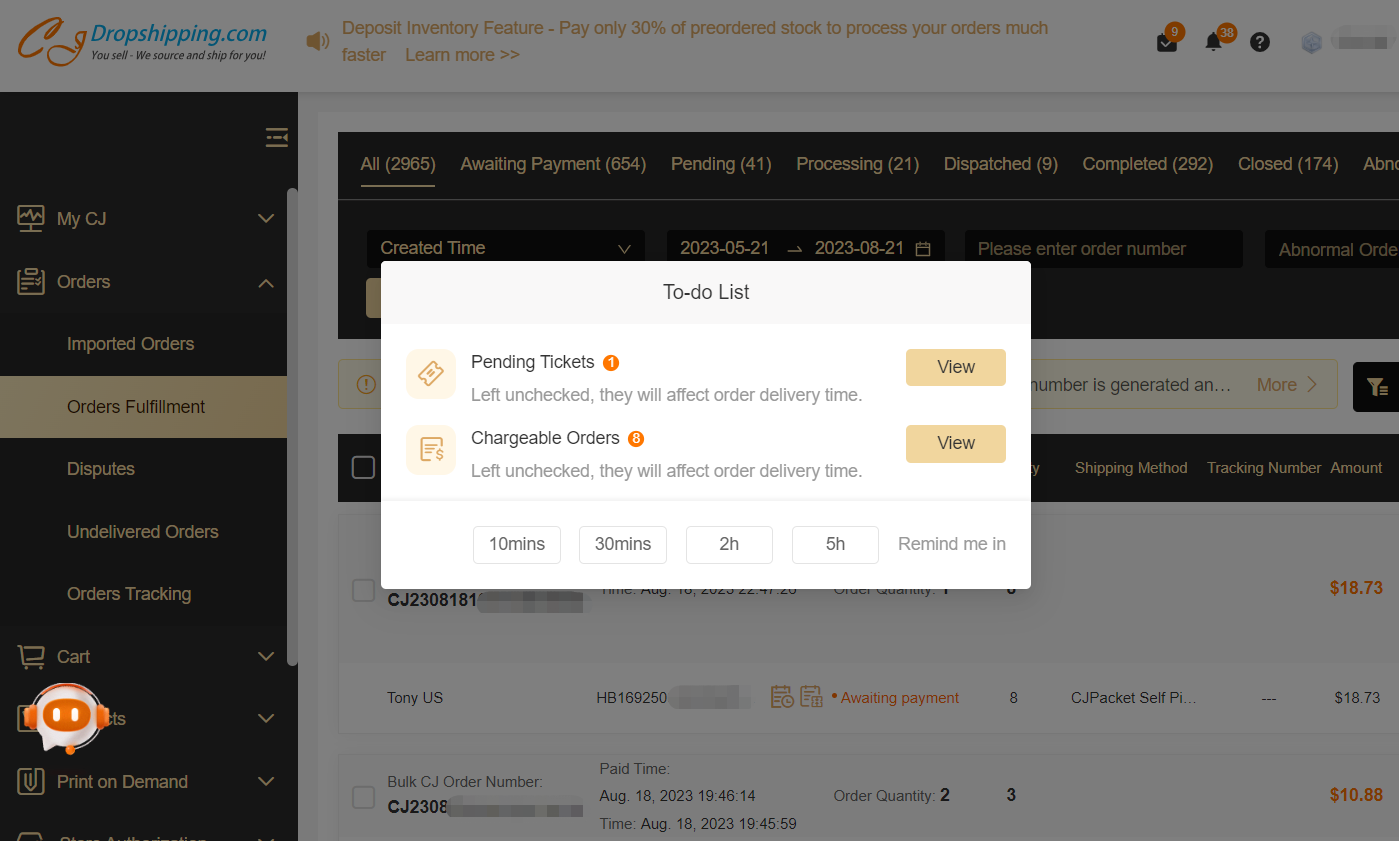Check the $18.73 order checkbox
Screen dimensions: 1399x841
coord(363,590)
